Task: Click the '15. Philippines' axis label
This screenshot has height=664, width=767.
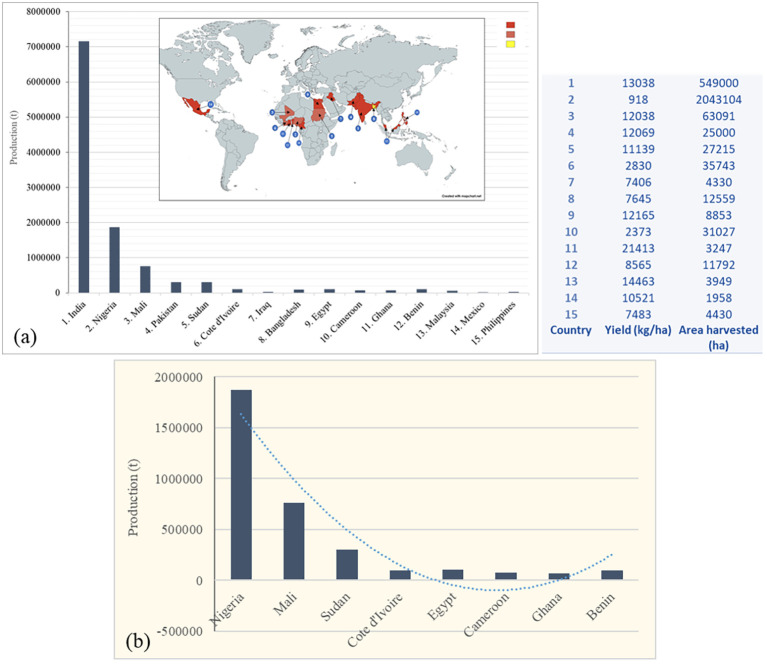Action: (x=494, y=323)
